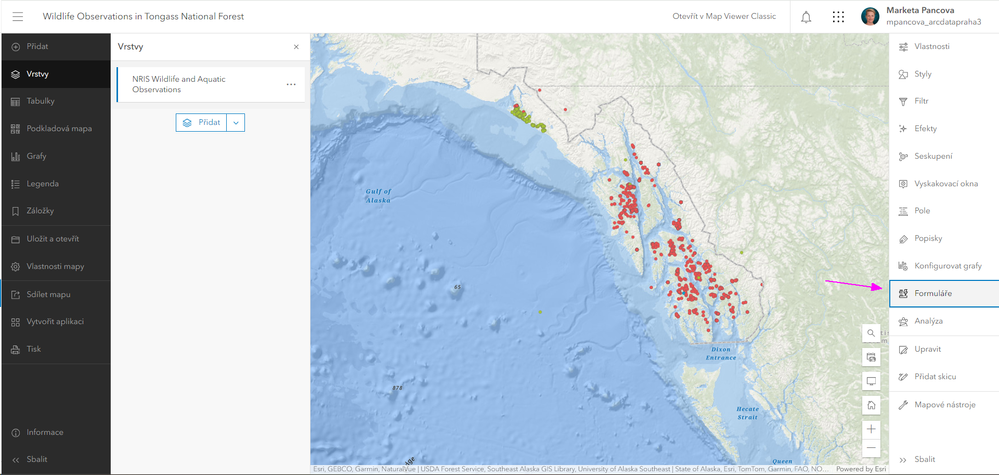The height and width of the screenshot is (475, 999).
Task: Click Sdílet mapu
Action: (x=55, y=295)
